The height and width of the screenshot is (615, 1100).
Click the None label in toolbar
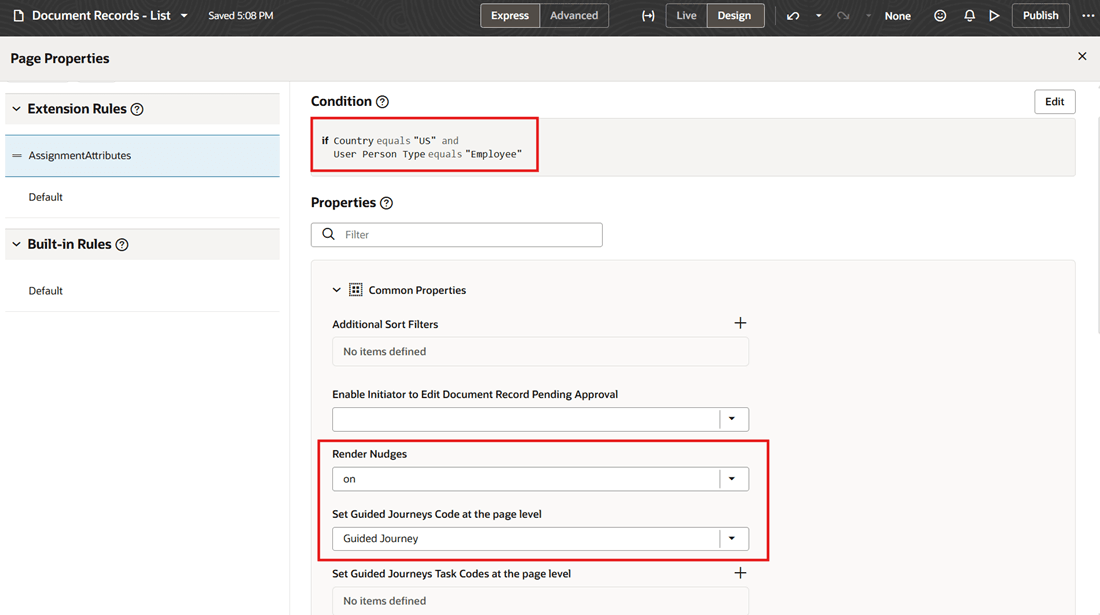(897, 15)
